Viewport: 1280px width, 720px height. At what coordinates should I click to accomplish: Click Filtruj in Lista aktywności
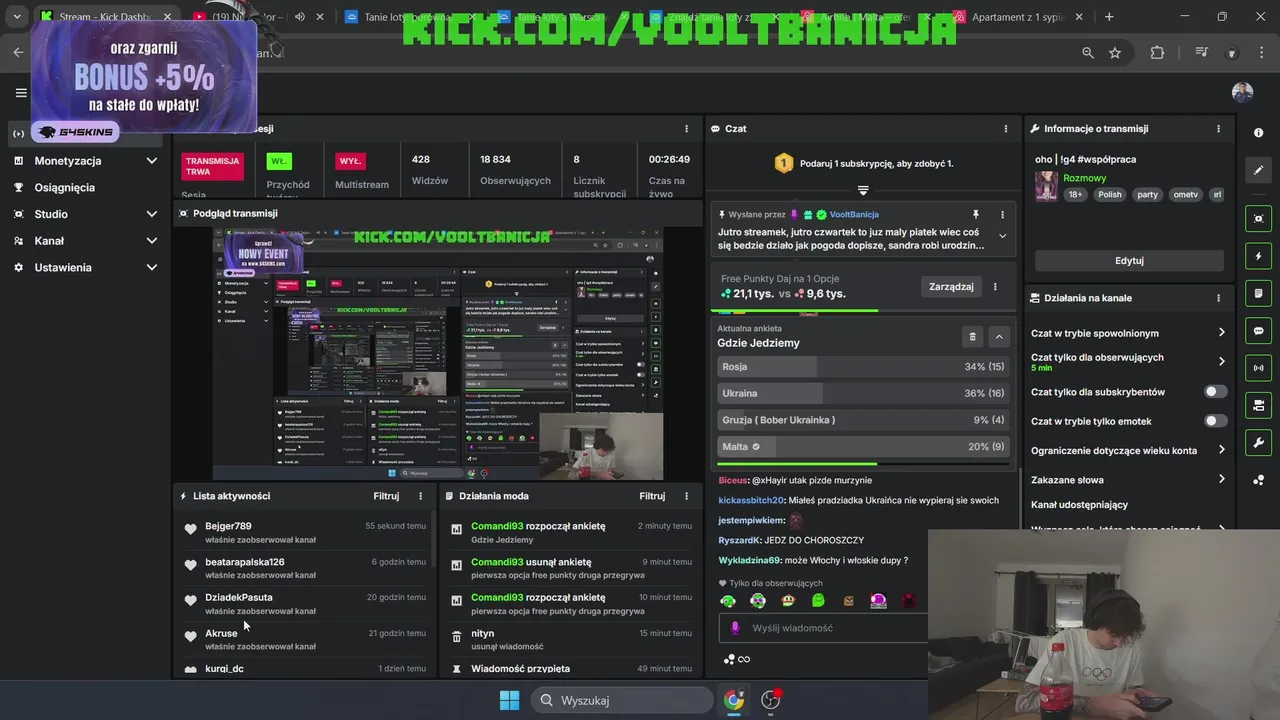[386, 496]
